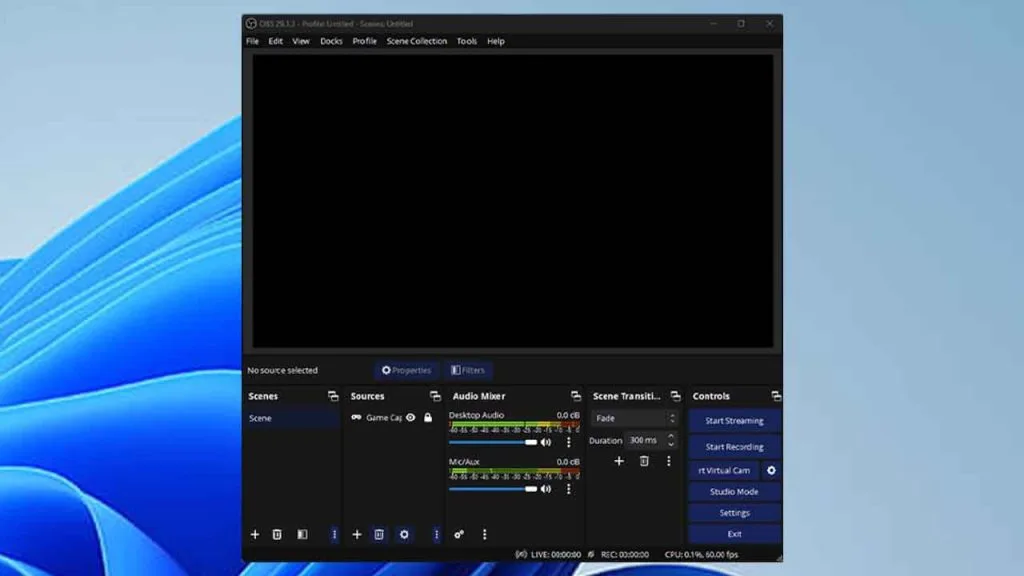Click Start Streaming button
The height and width of the screenshot is (576, 1024).
pyautogui.click(x=735, y=421)
